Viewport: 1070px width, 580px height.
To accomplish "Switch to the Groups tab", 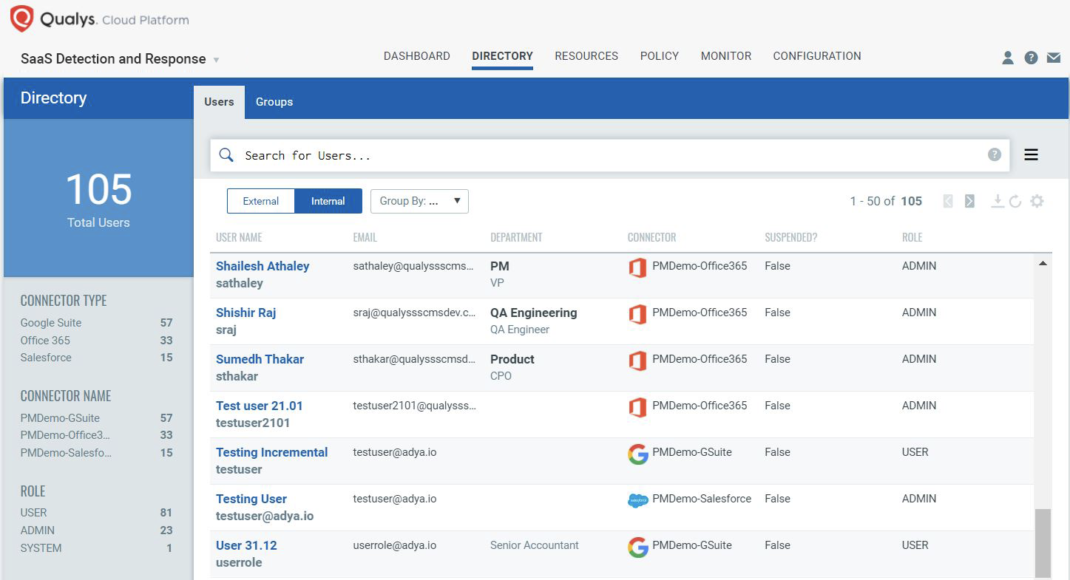I will (x=274, y=102).
